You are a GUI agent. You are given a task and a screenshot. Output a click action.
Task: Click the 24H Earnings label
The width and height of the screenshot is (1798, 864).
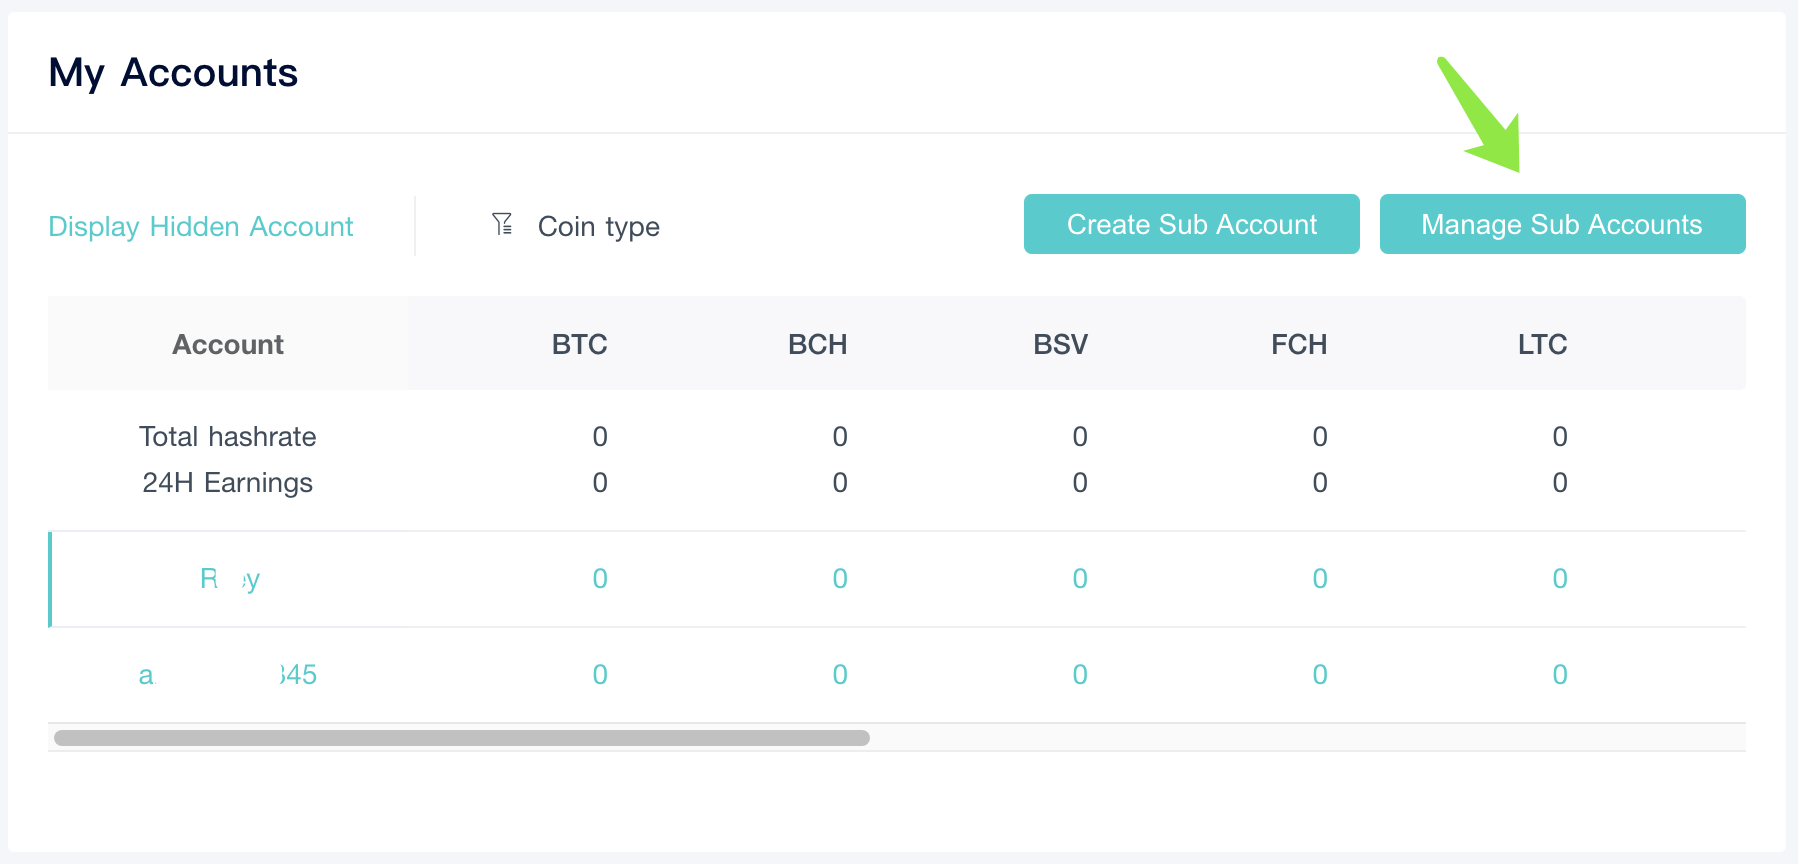pyautogui.click(x=228, y=482)
